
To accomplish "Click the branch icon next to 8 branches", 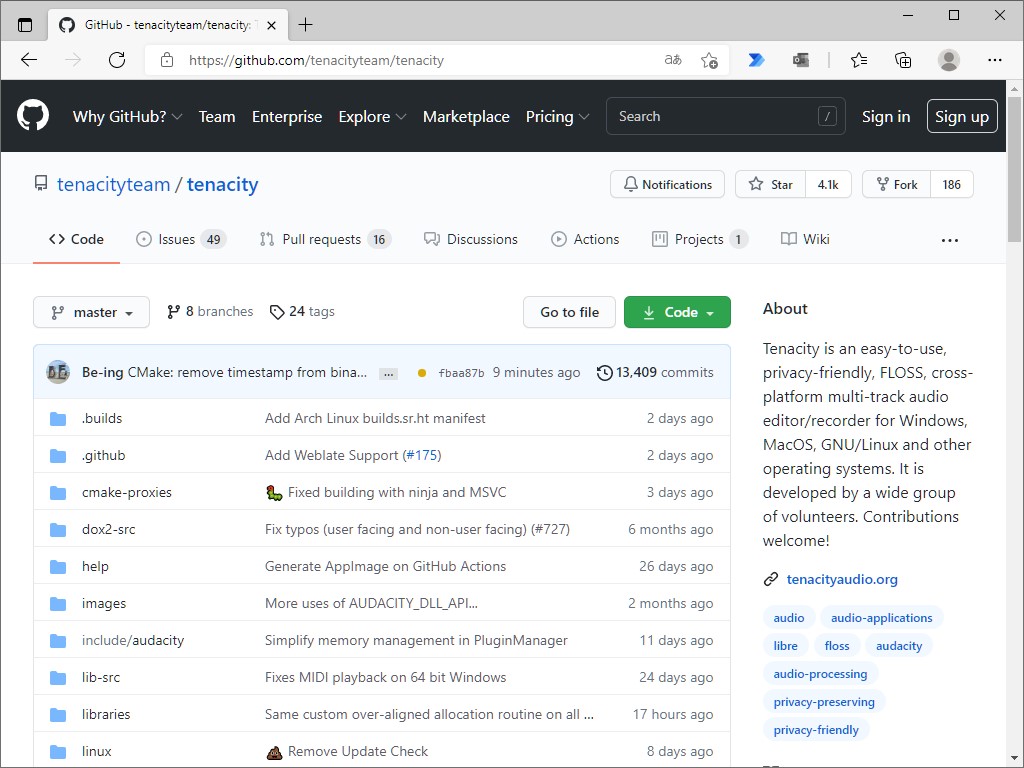I will pos(175,311).
